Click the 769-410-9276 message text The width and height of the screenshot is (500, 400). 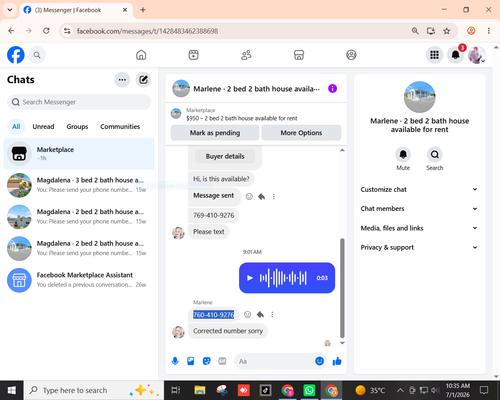[x=214, y=215]
